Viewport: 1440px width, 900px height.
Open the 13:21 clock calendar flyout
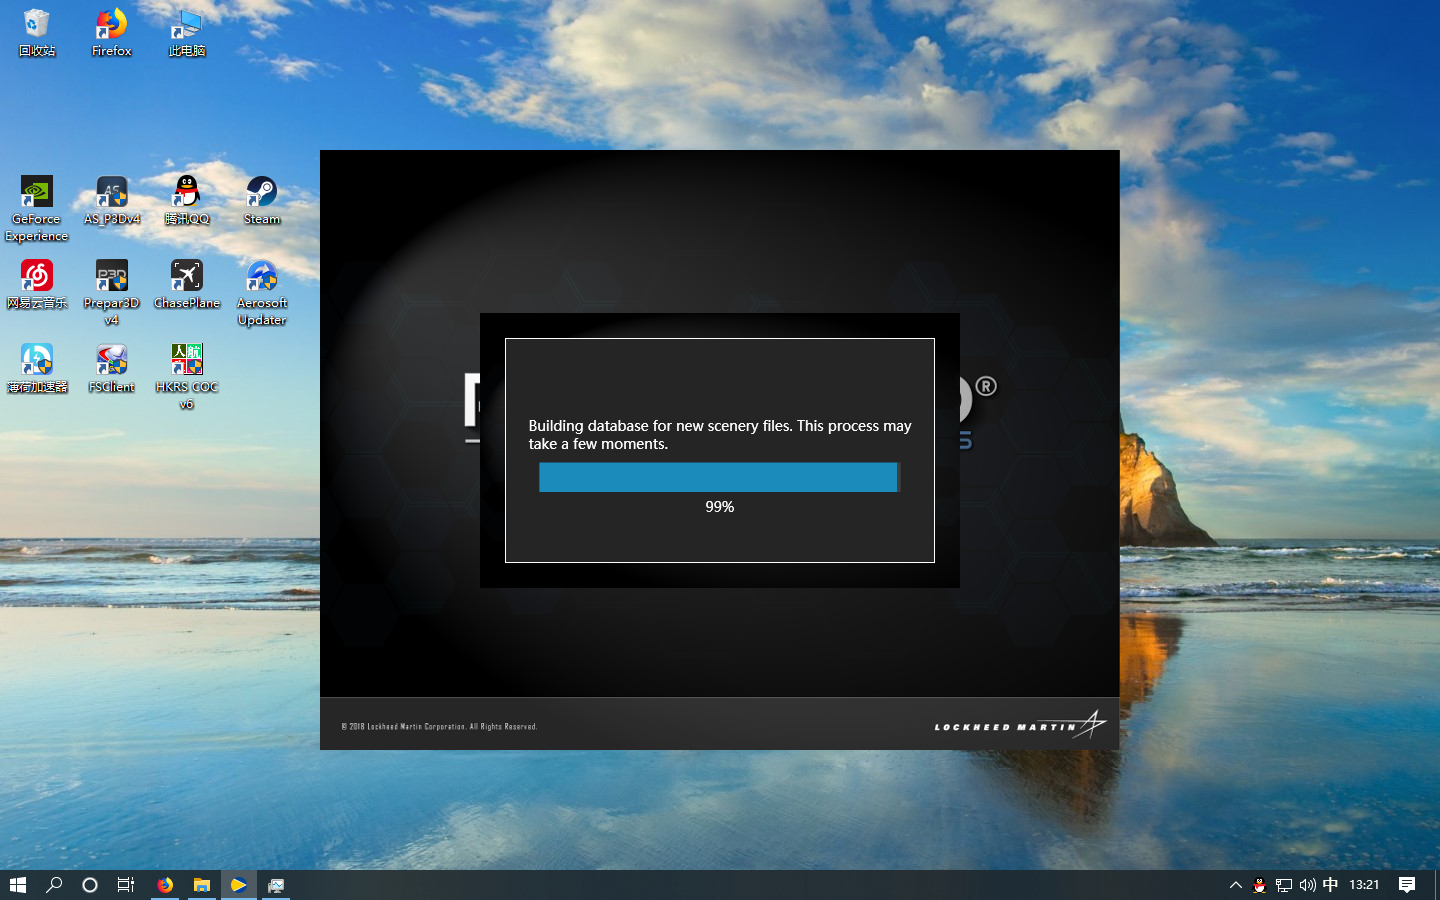[1364, 885]
